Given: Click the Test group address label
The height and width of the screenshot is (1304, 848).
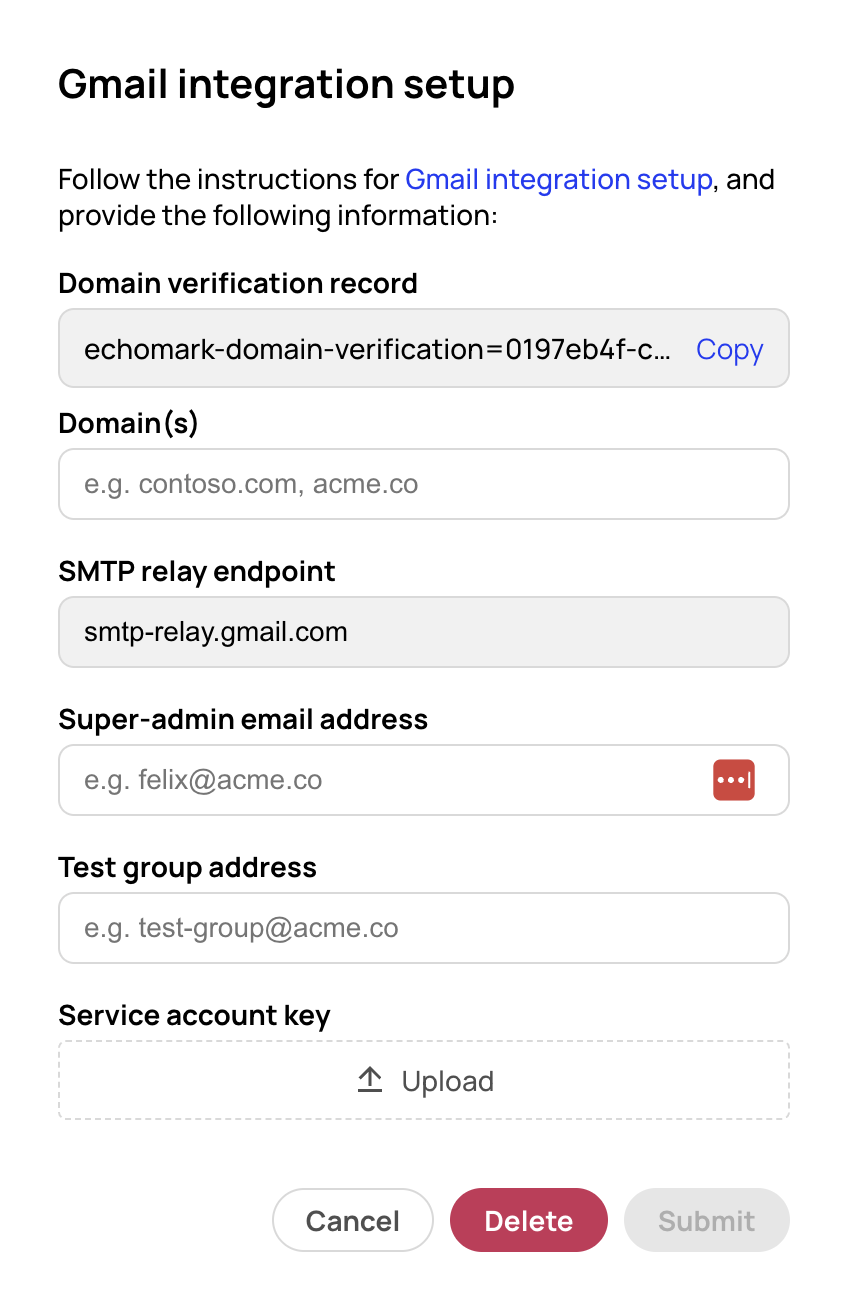Looking at the screenshot, I should [x=187, y=867].
